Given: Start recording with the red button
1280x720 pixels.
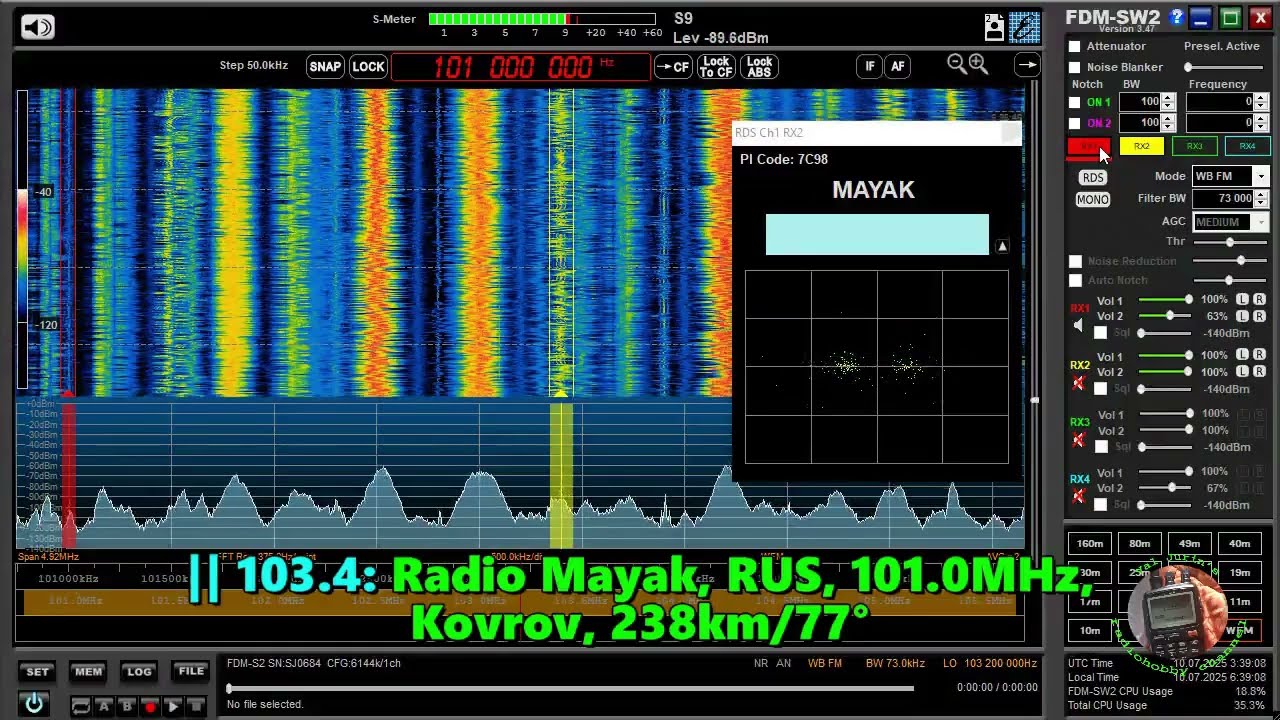Looking at the screenshot, I should (150, 706).
